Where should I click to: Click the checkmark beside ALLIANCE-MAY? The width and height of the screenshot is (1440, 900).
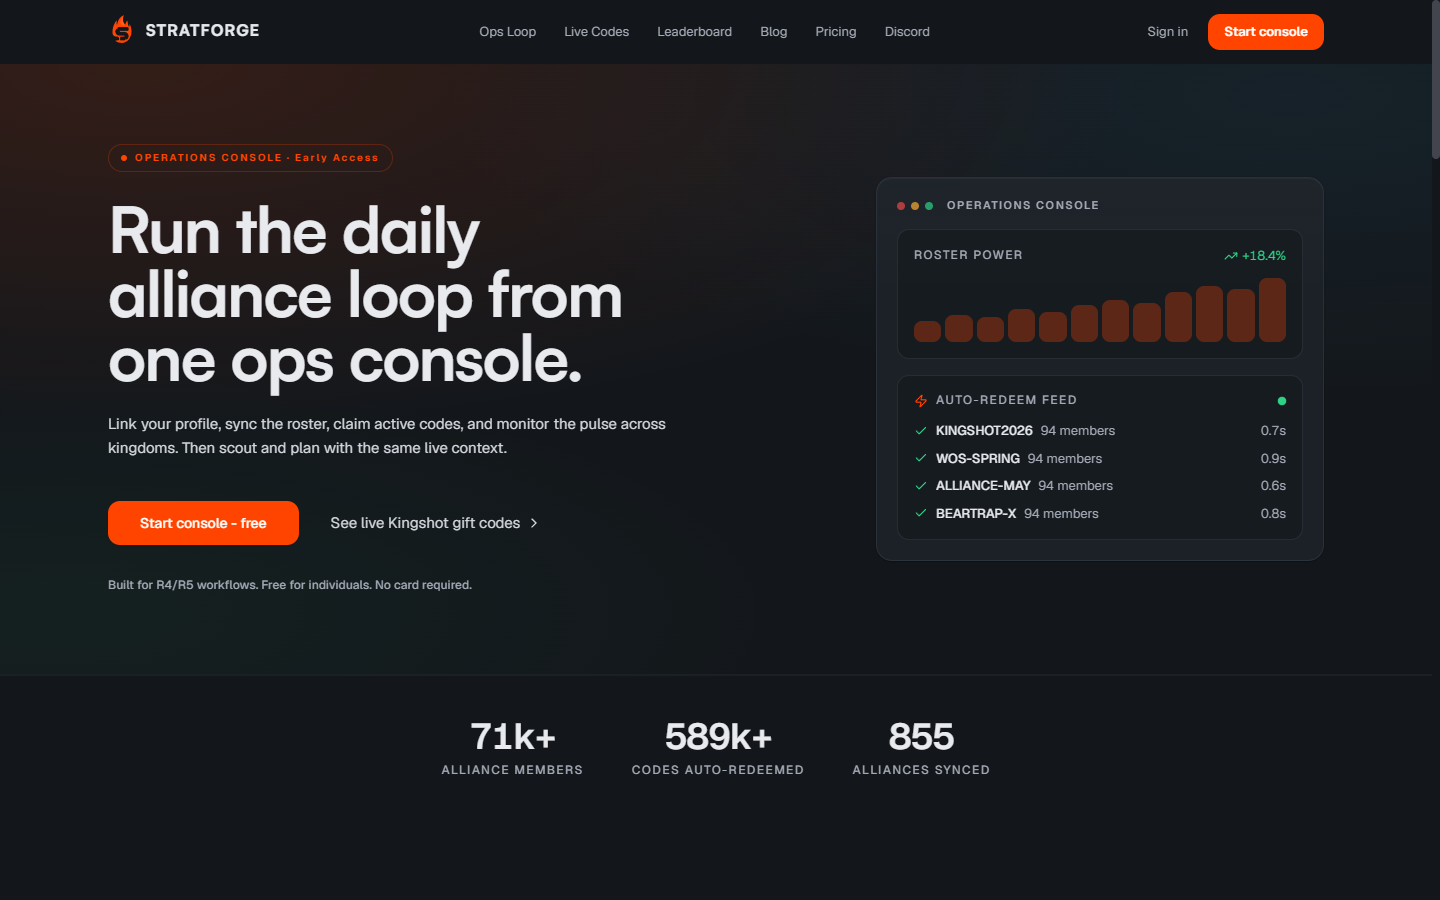[x=921, y=486]
